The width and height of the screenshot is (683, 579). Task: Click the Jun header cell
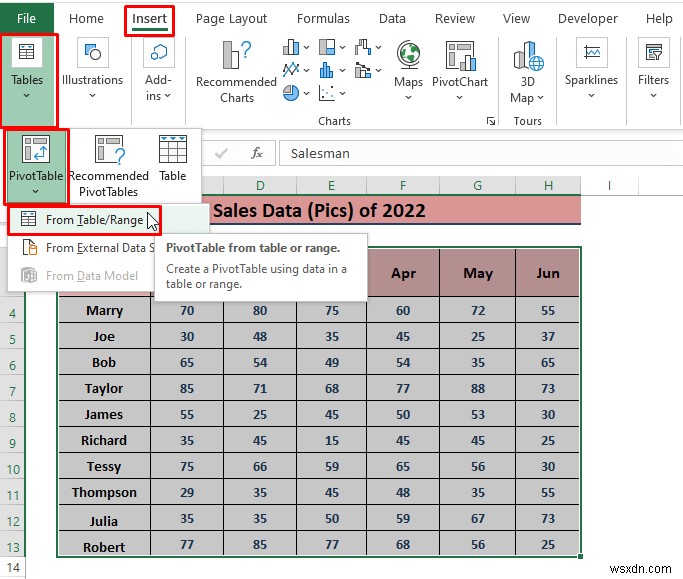548,273
